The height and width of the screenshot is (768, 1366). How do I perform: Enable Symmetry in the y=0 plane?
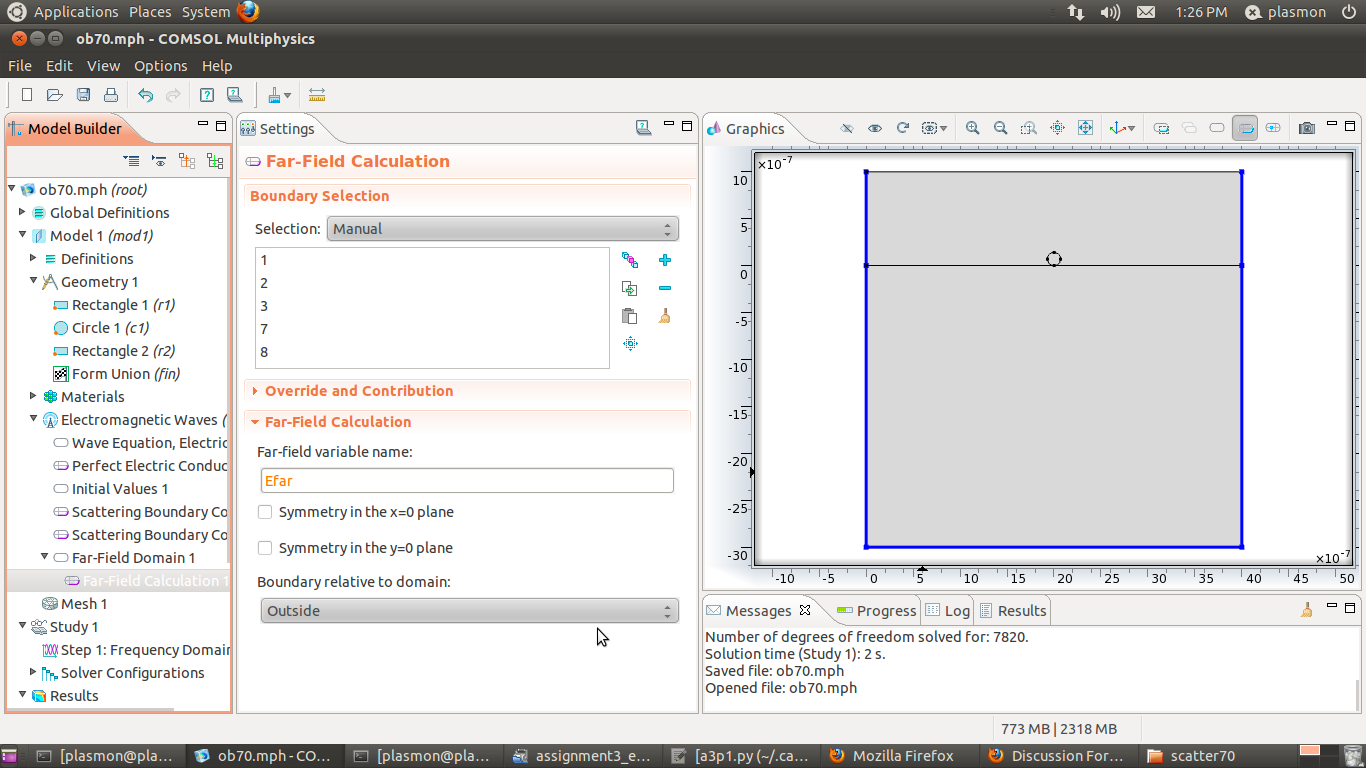click(266, 548)
